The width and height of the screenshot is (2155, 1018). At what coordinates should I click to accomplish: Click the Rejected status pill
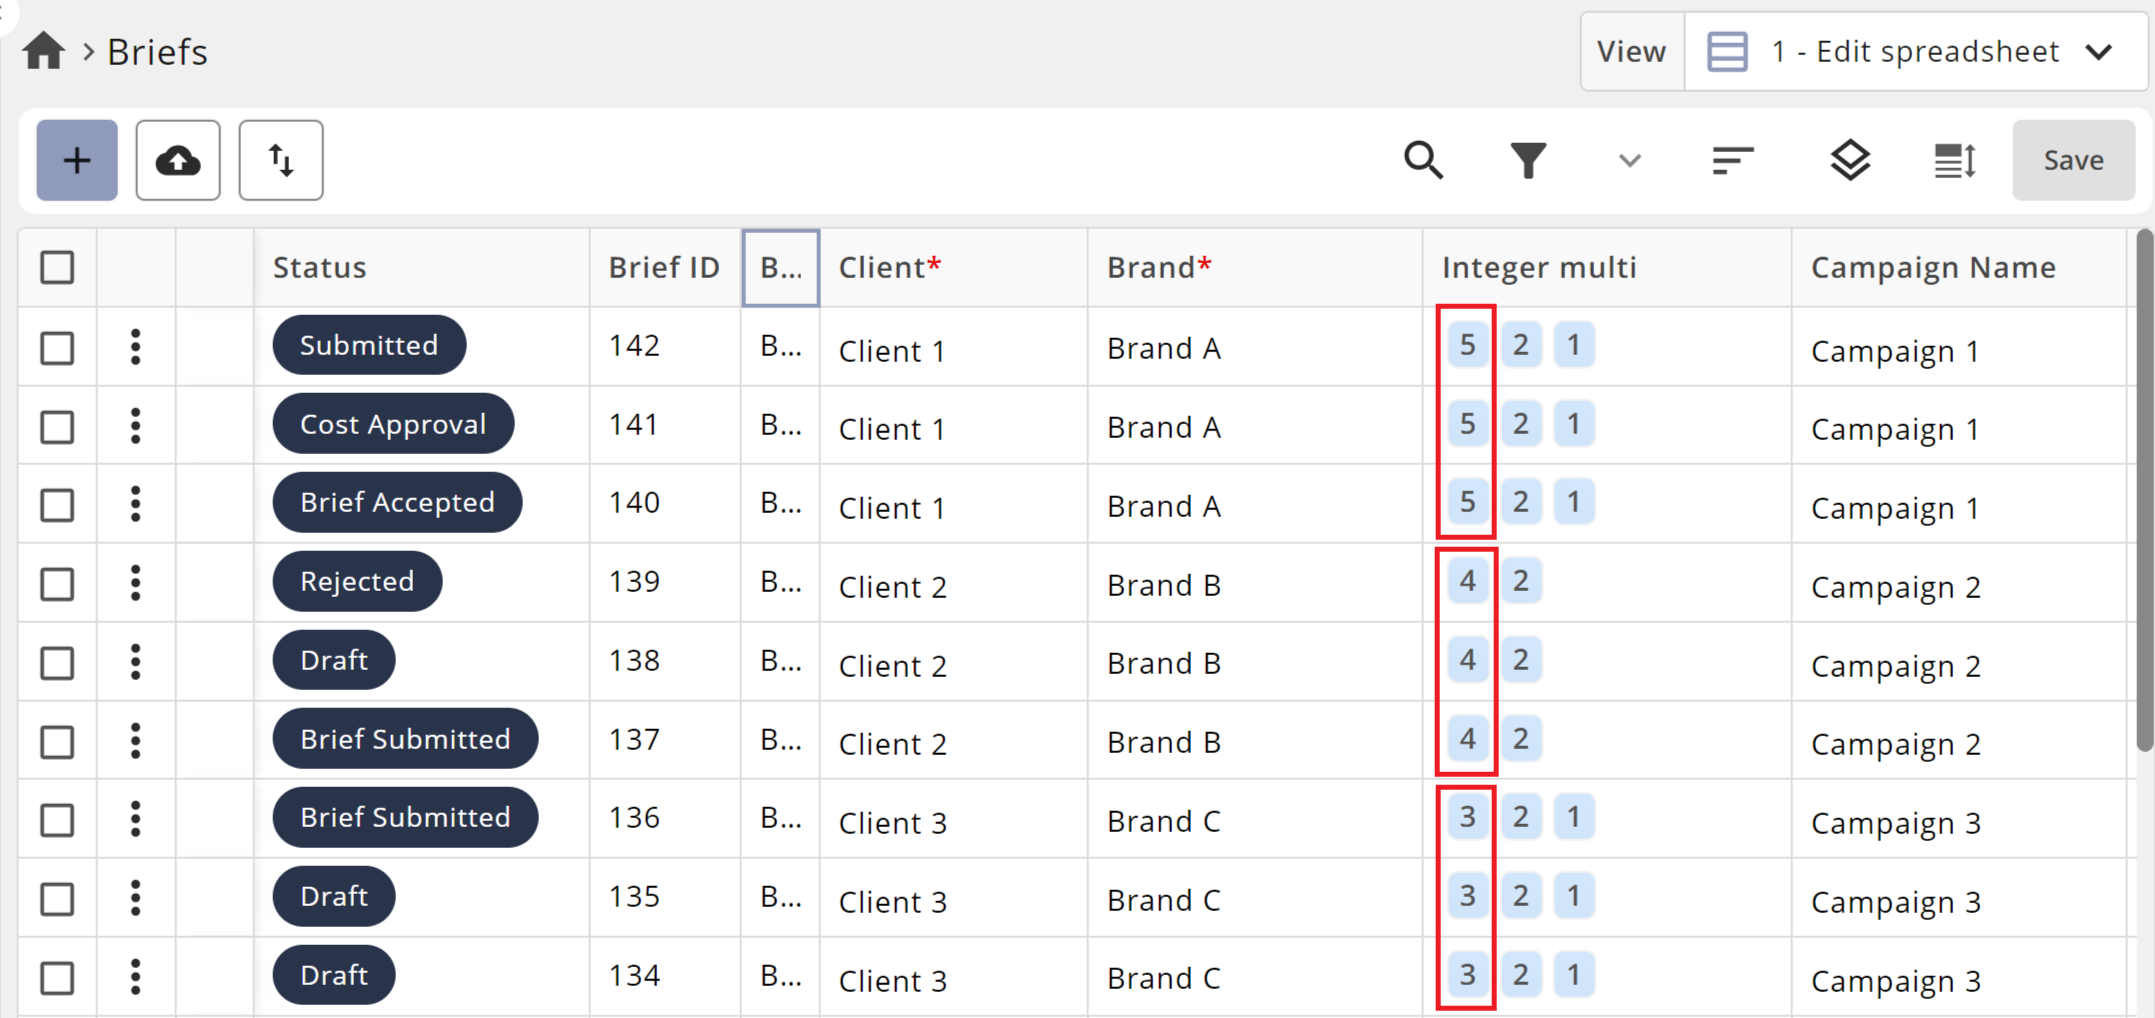click(x=357, y=581)
